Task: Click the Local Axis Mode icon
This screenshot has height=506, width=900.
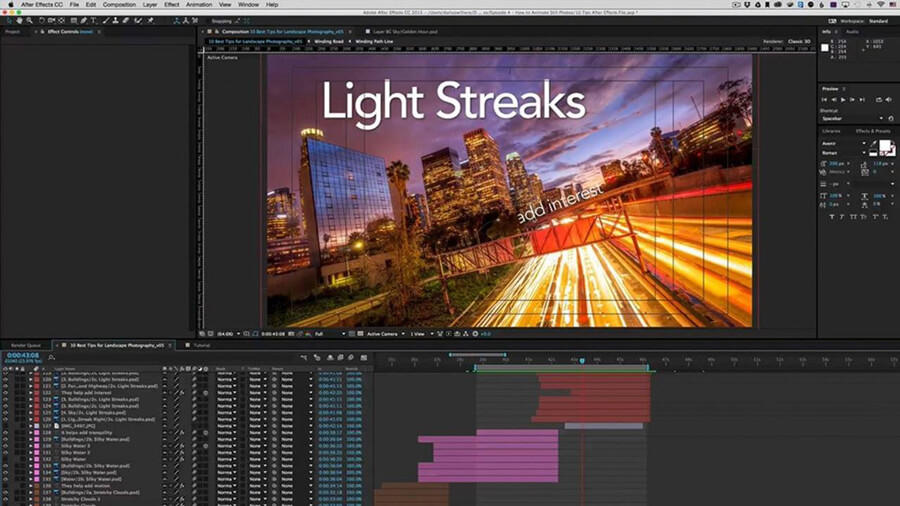Action: pos(176,21)
